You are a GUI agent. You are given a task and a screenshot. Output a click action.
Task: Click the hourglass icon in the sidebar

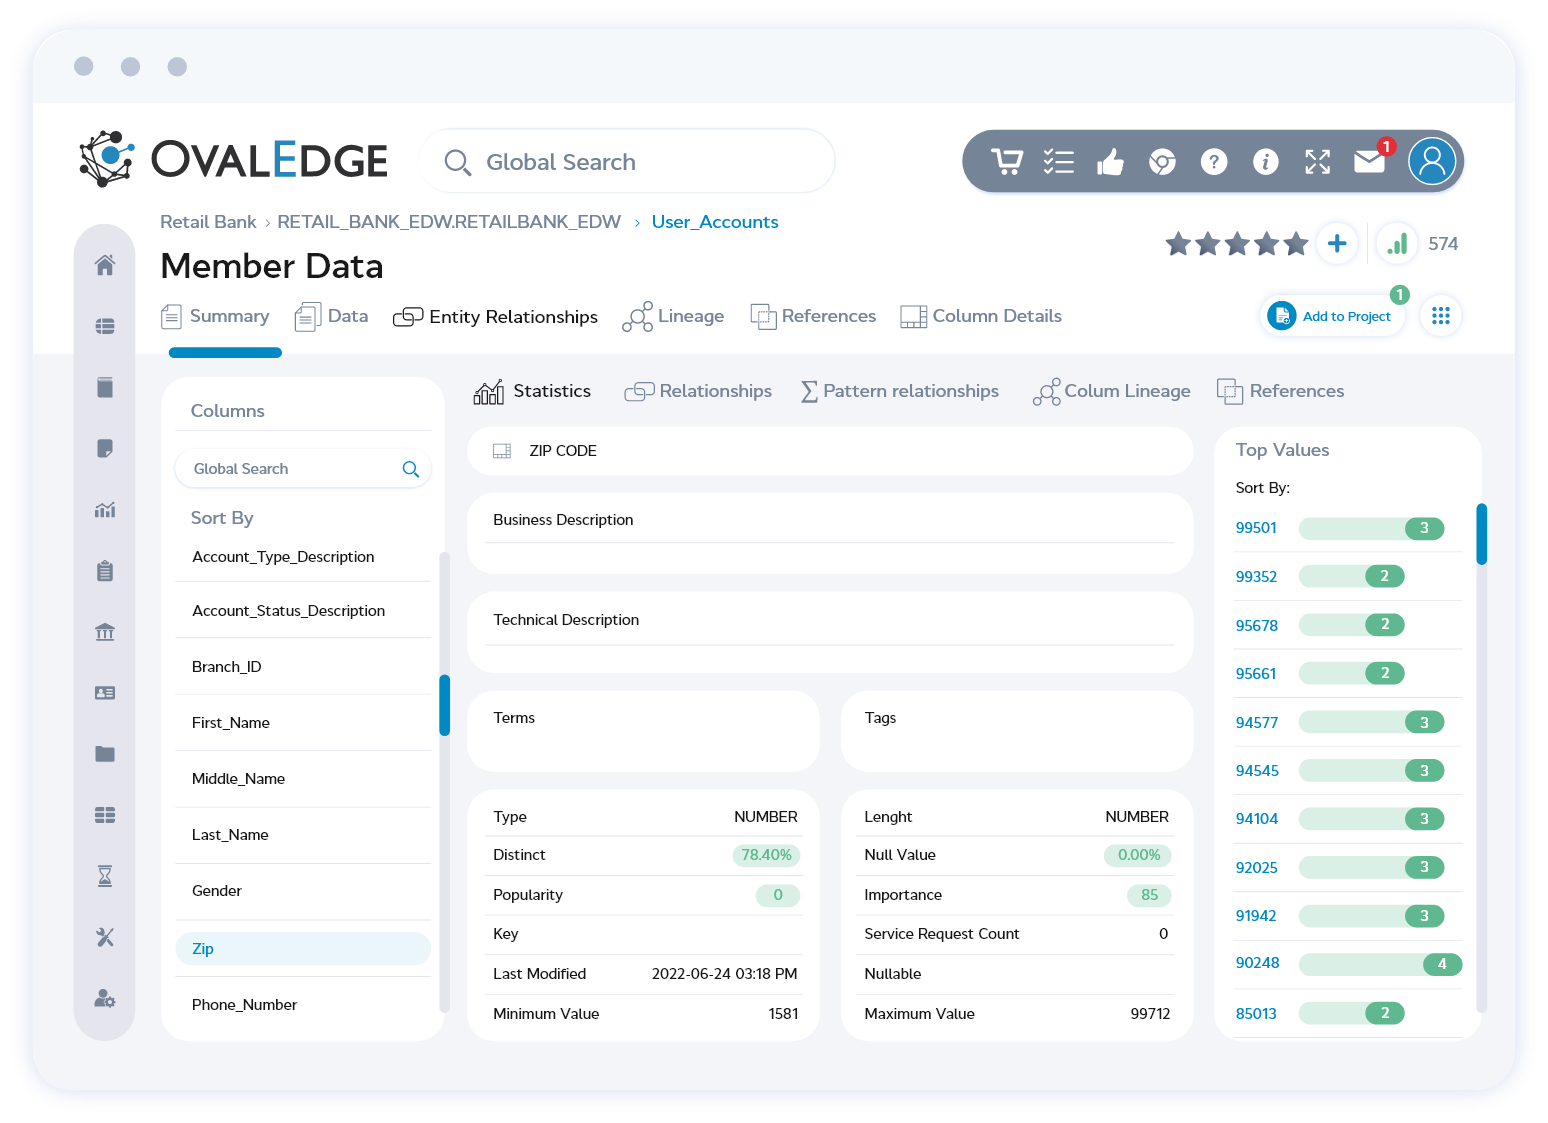tap(105, 876)
